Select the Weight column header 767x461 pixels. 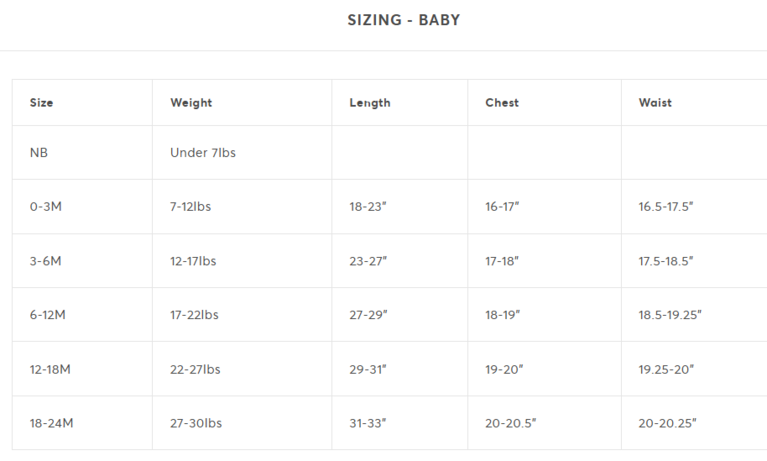click(191, 103)
